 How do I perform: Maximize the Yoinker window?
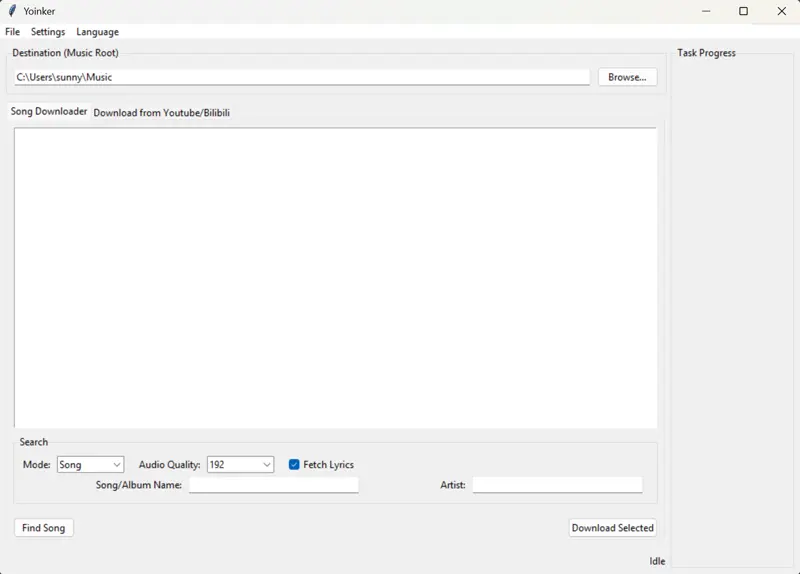click(x=743, y=11)
